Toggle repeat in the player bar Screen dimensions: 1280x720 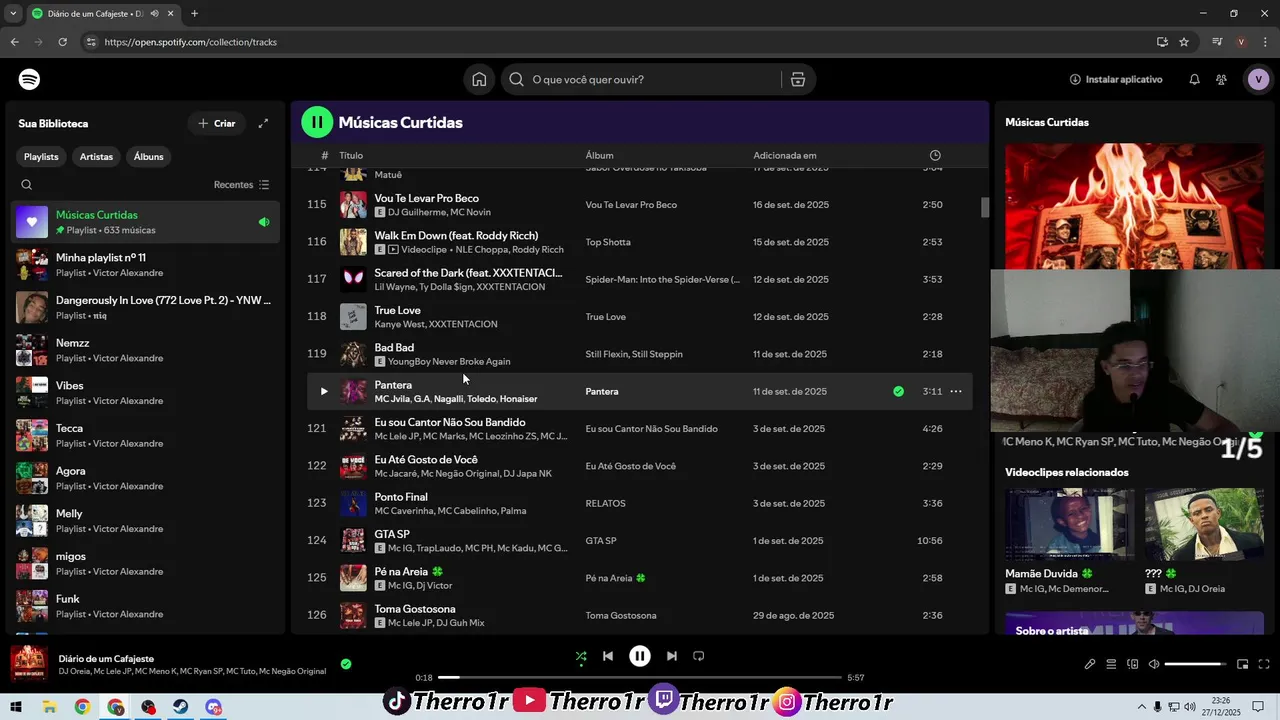(699, 656)
